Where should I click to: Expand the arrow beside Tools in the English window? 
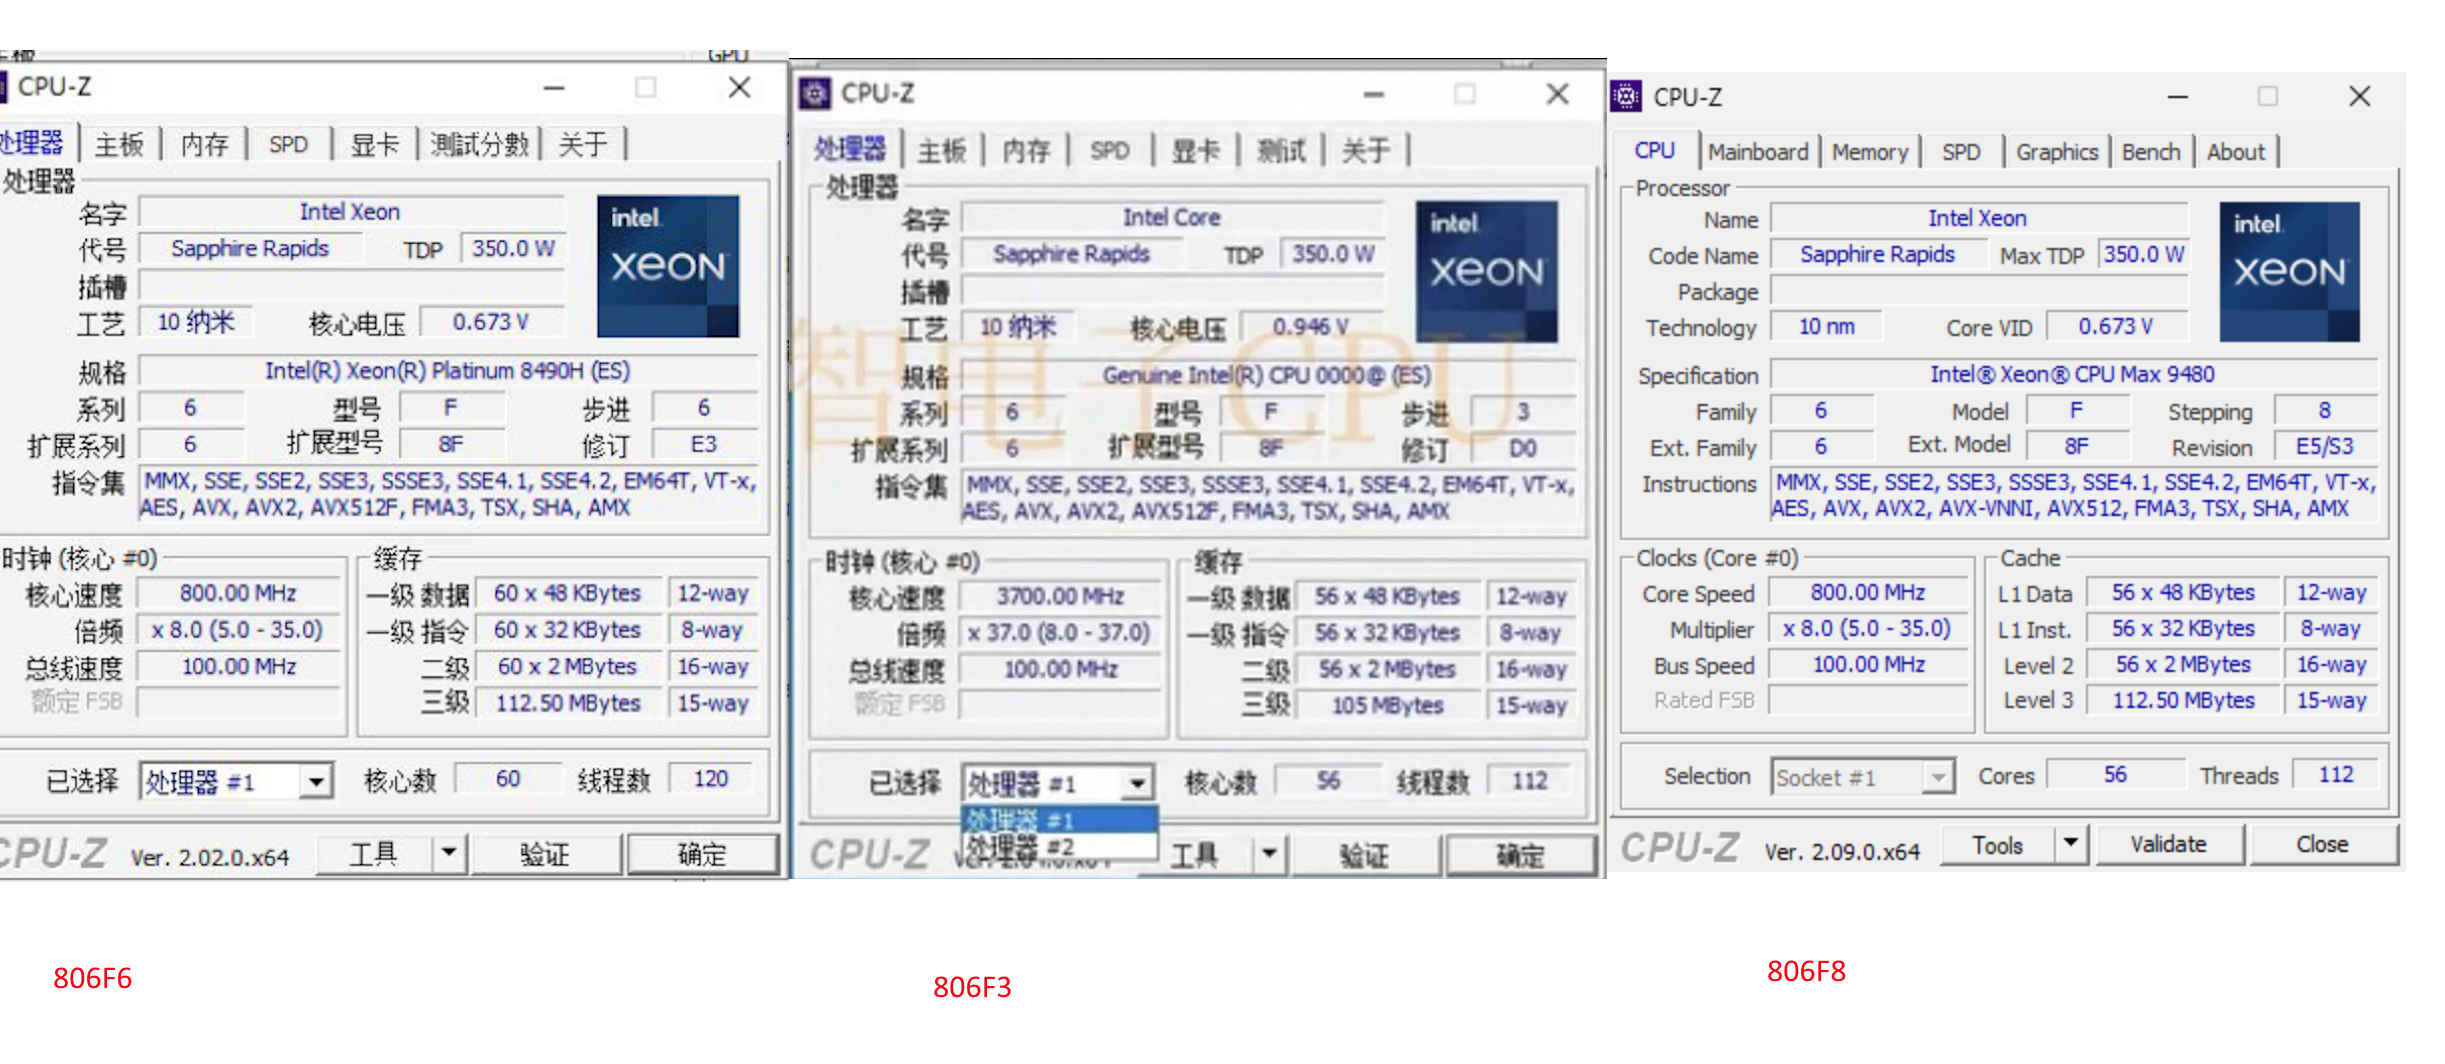coord(2071,844)
